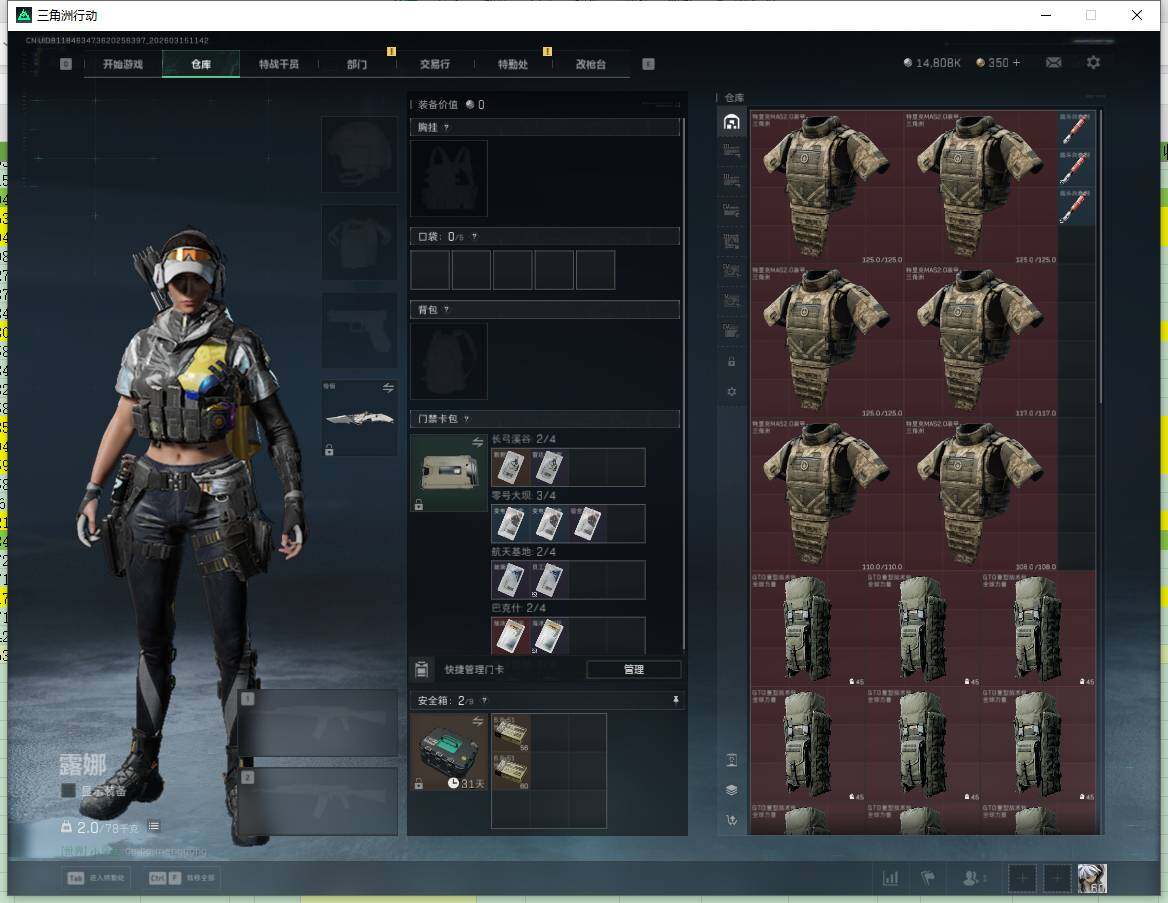
Task: Open weight details list icon beside 2.0/78
Action: click(153, 826)
